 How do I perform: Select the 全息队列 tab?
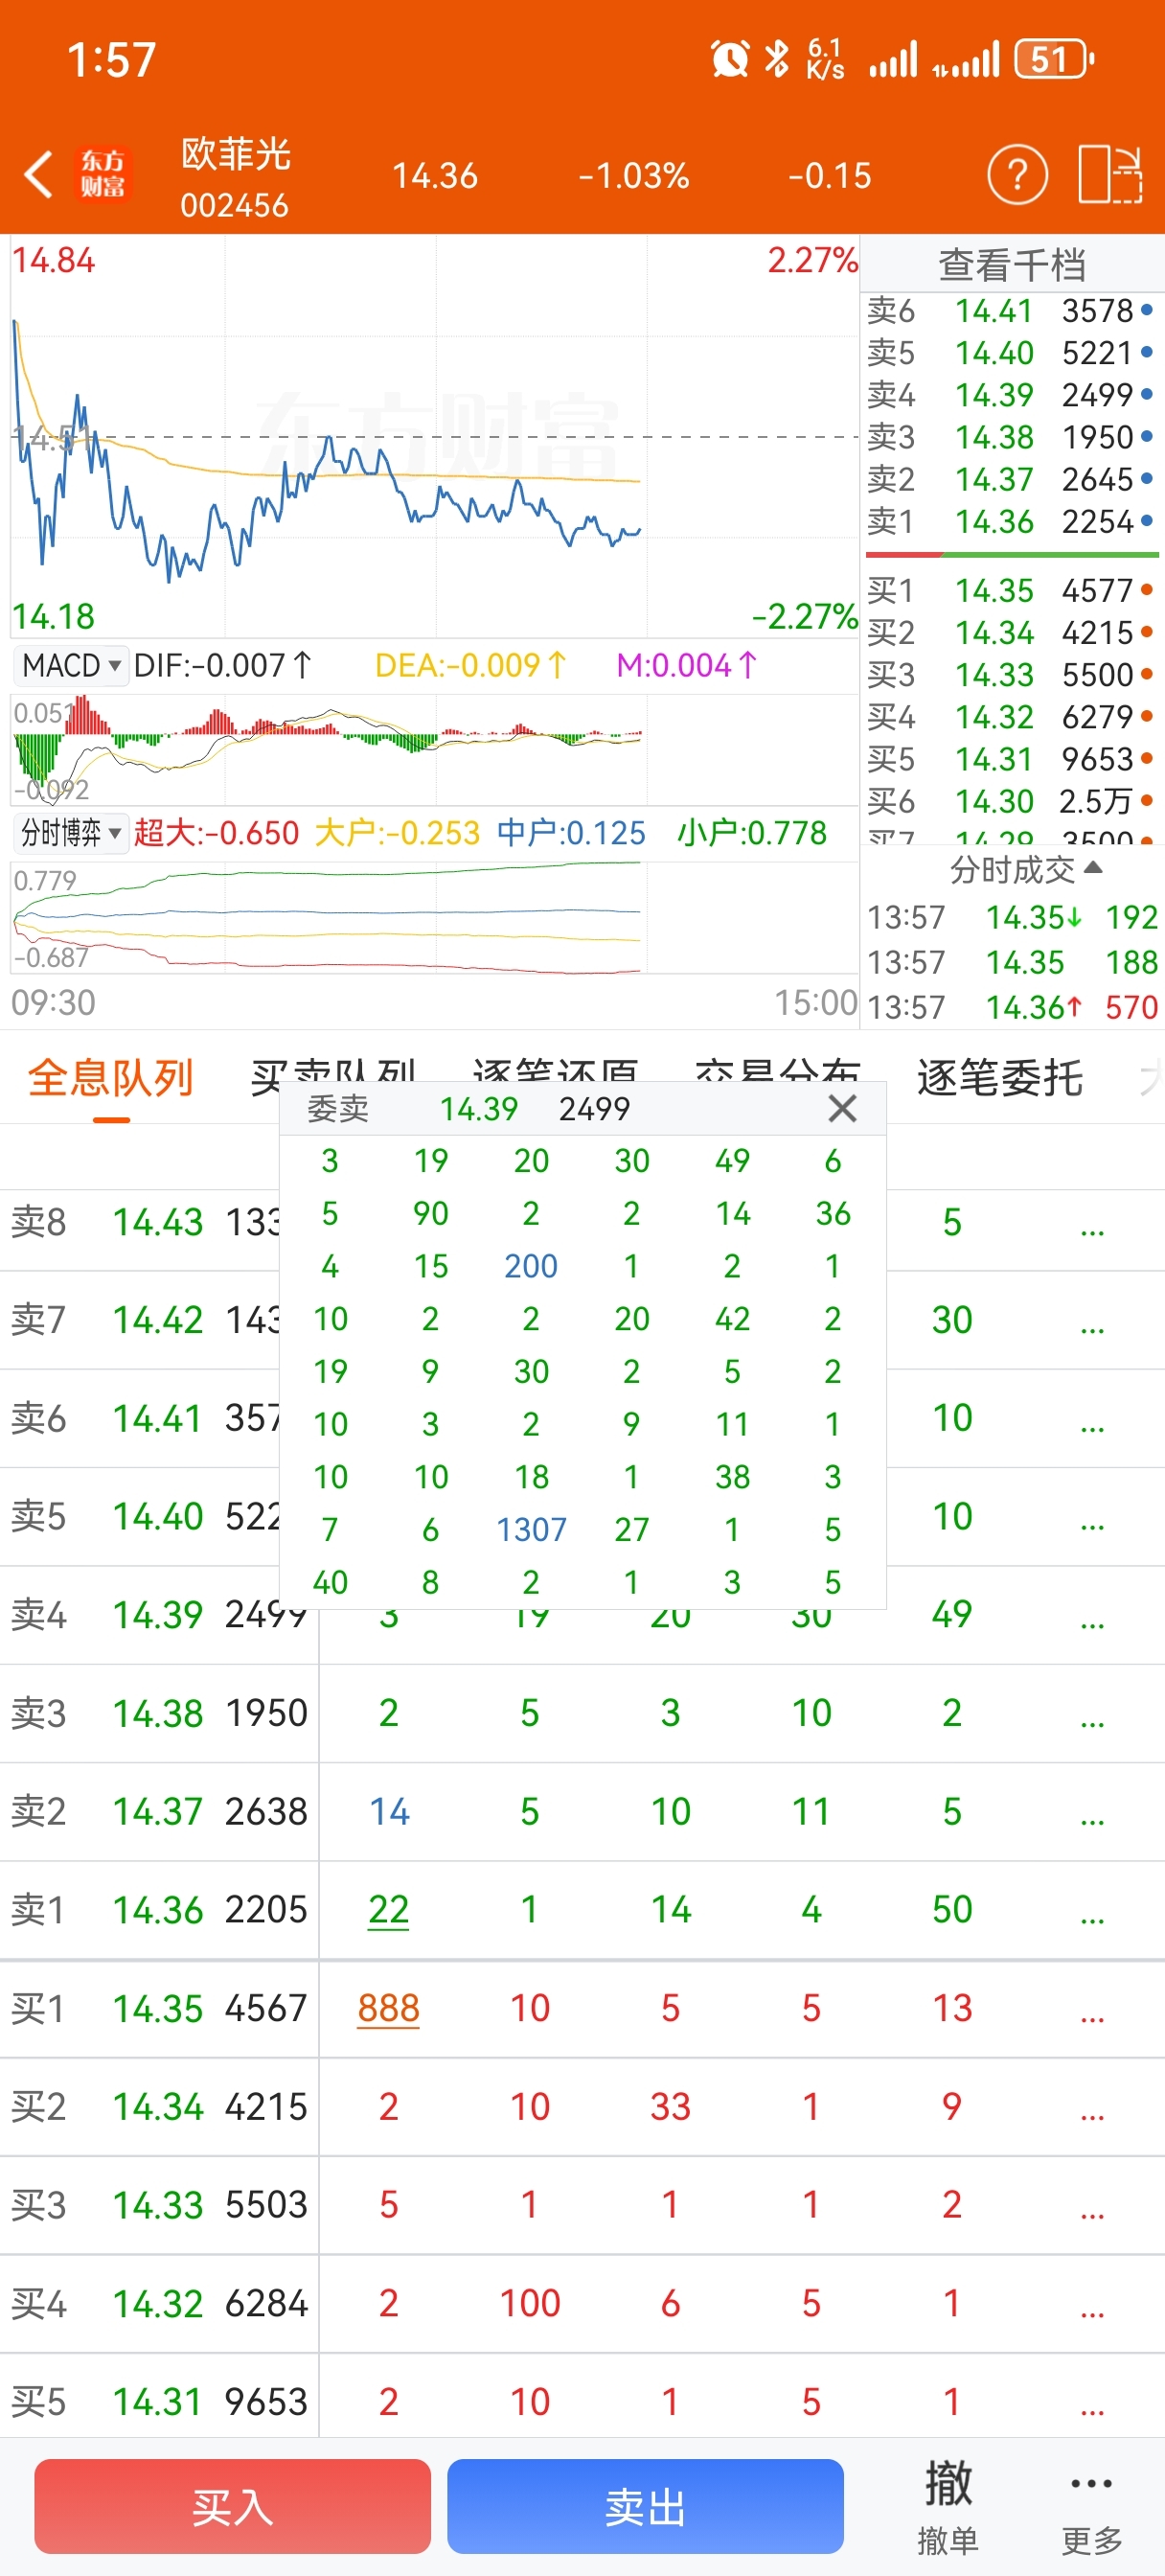click(111, 1078)
